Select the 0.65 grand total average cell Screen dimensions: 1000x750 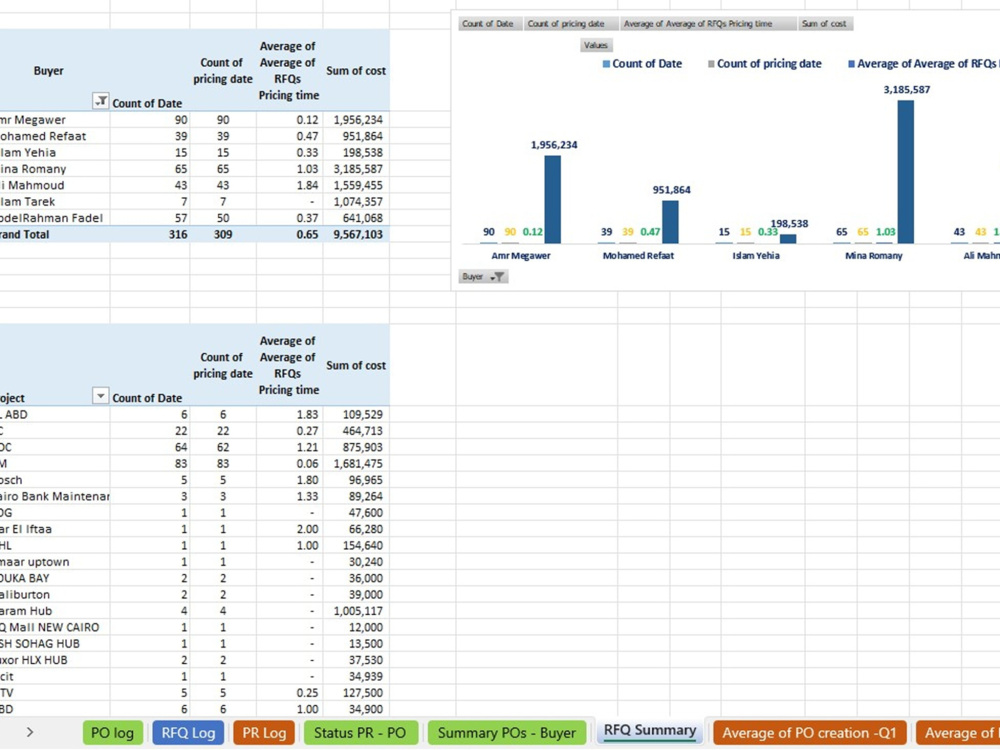pos(290,234)
